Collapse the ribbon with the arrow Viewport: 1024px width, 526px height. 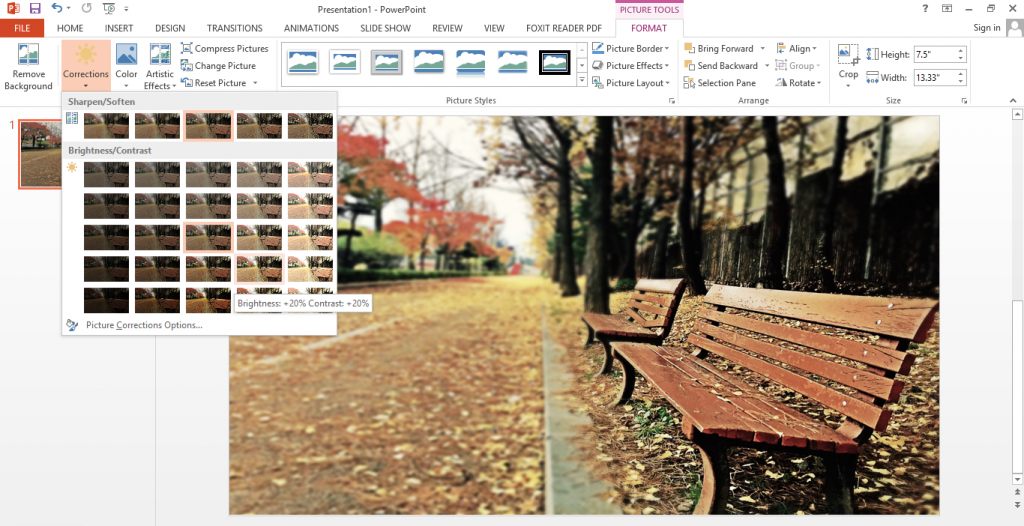click(x=1013, y=101)
